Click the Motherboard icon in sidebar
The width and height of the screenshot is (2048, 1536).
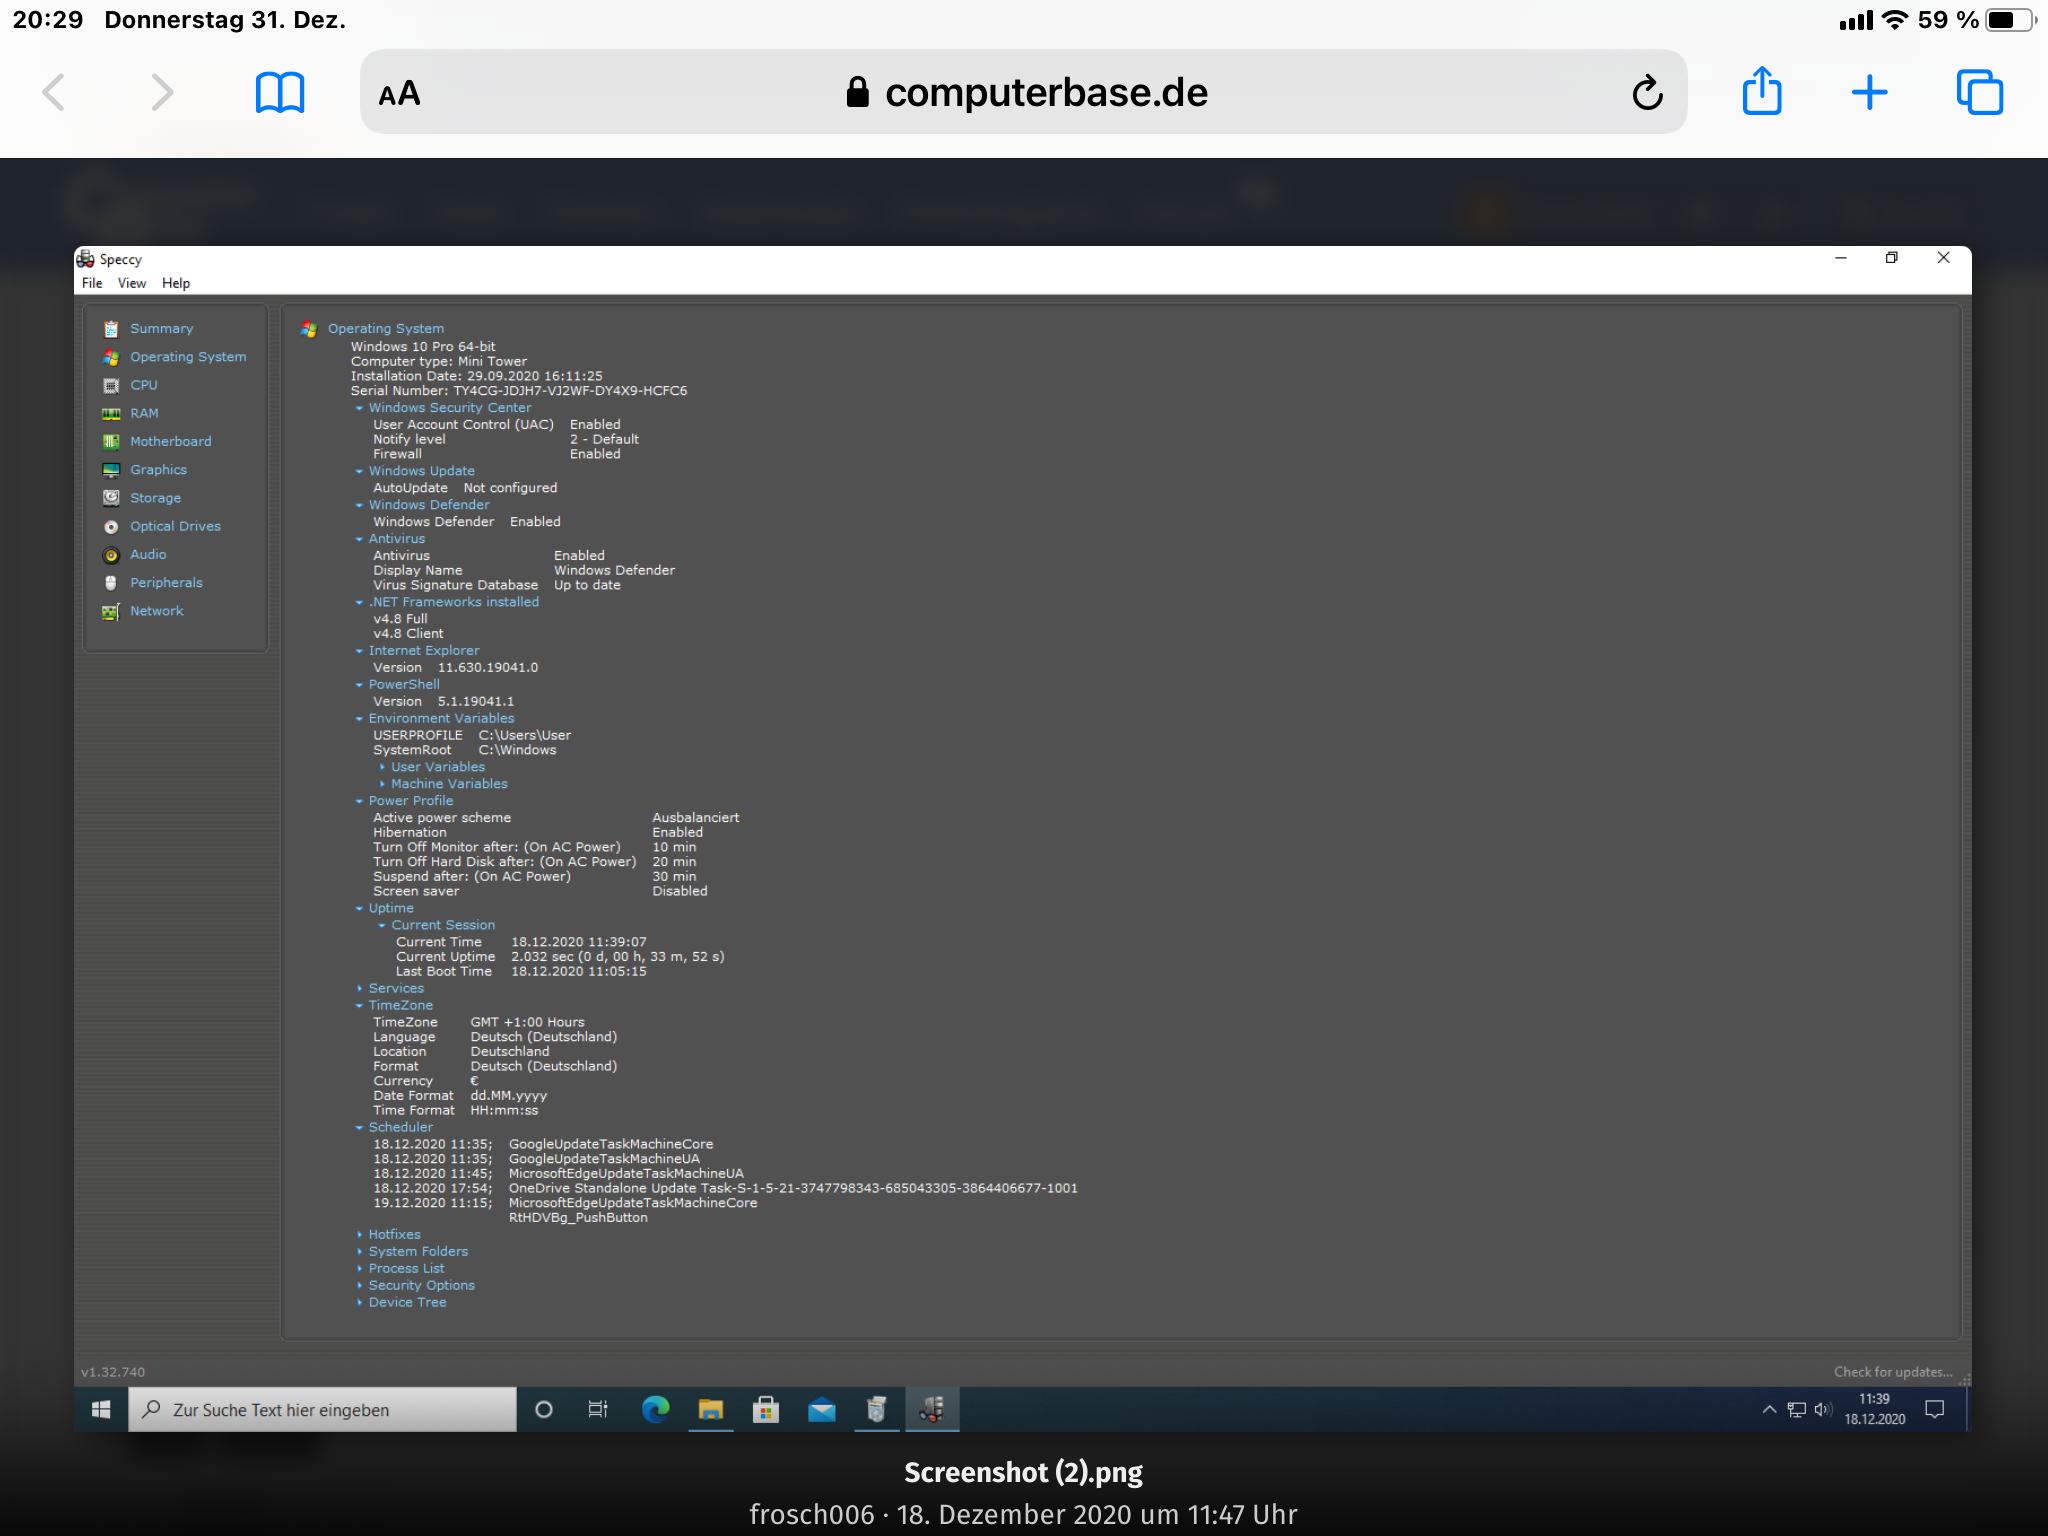(x=111, y=442)
